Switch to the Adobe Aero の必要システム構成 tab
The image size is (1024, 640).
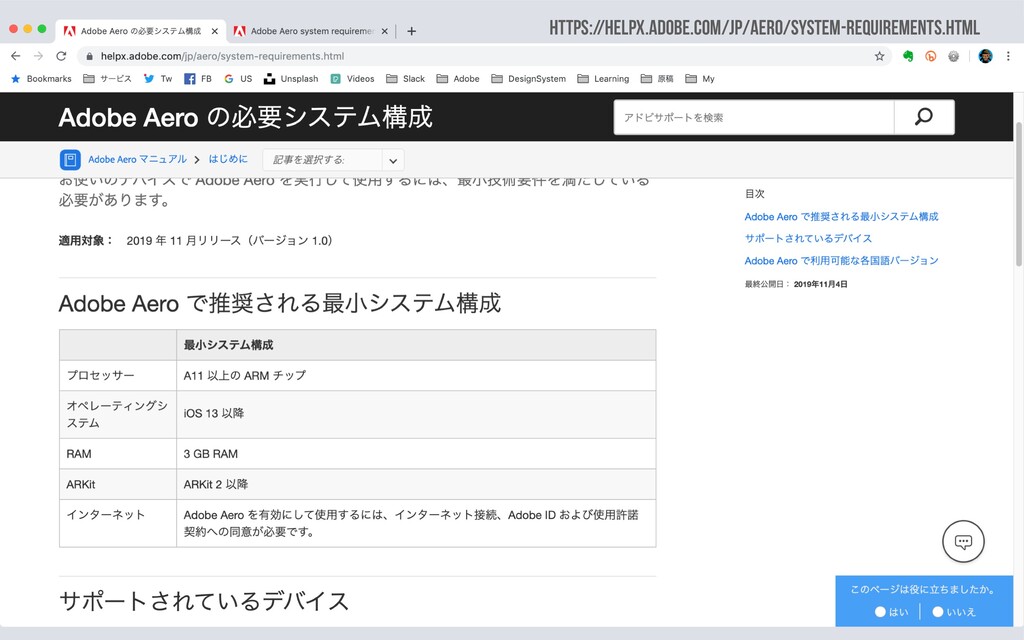141,31
